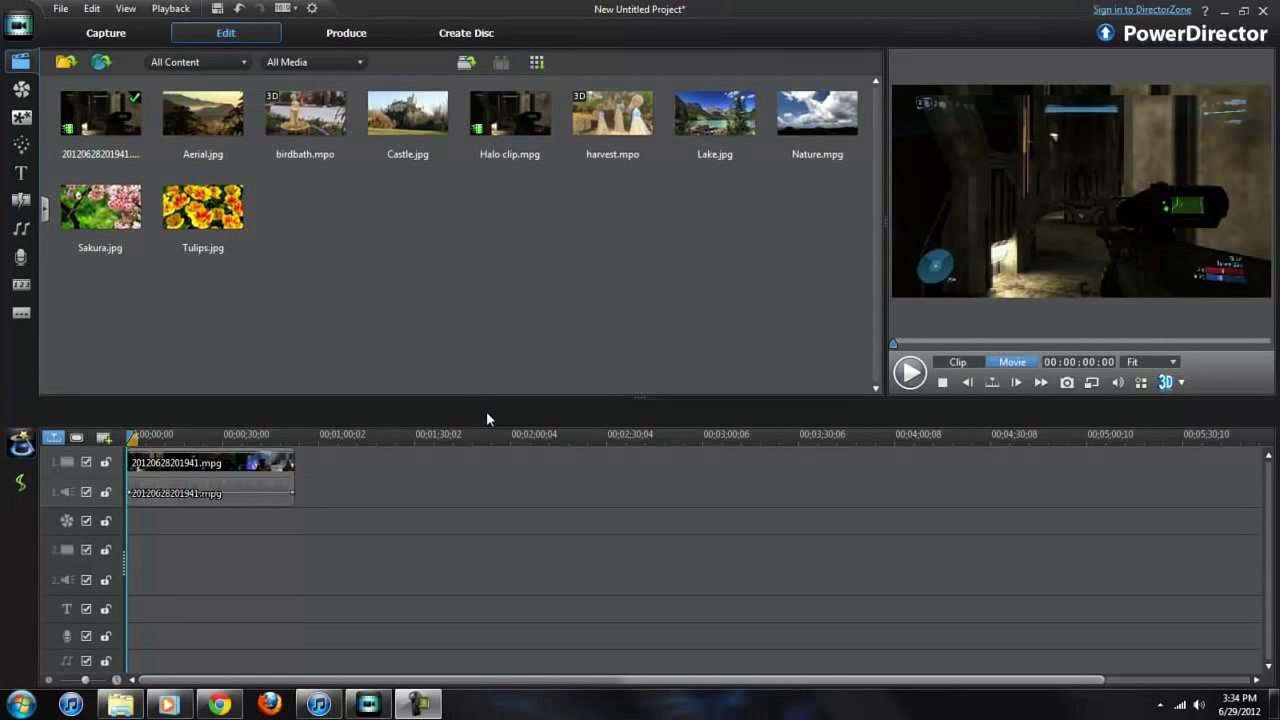Click Sign in to DirectorZone link

click(1142, 10)
